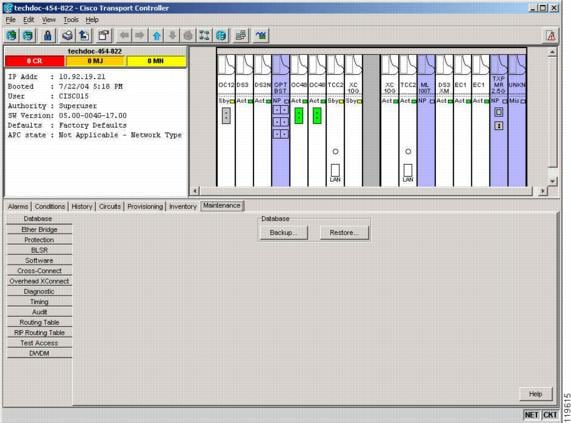Open the View menu
This screenshot has width=571, height=423.
click(48, 20)
